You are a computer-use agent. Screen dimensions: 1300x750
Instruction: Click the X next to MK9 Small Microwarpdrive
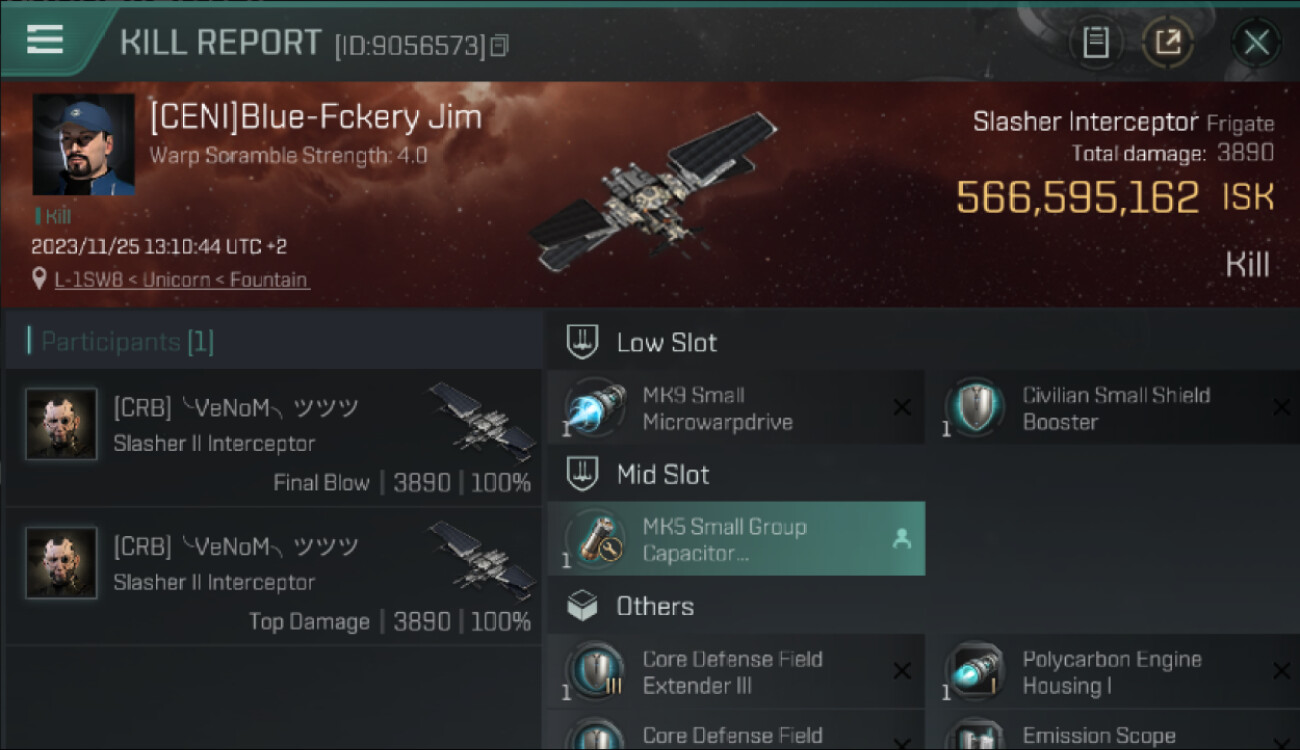pyautogui.click(x=901, y=407)
